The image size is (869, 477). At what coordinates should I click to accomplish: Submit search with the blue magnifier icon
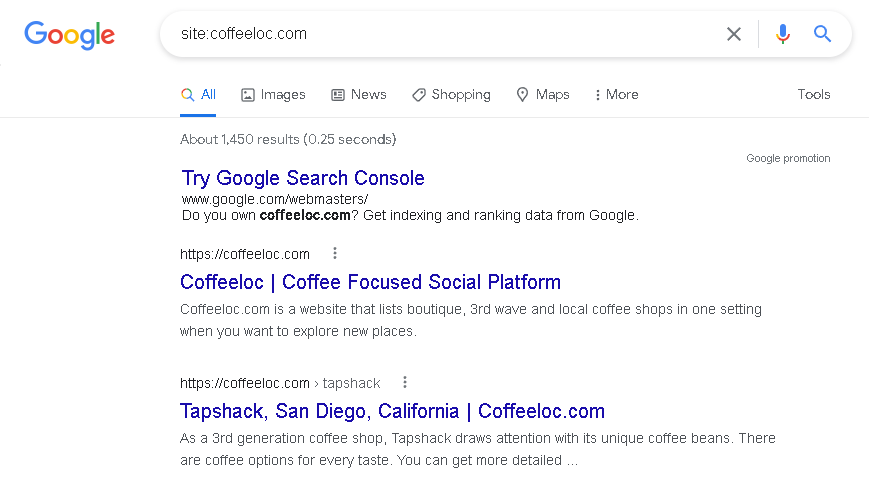click(822, 34)
